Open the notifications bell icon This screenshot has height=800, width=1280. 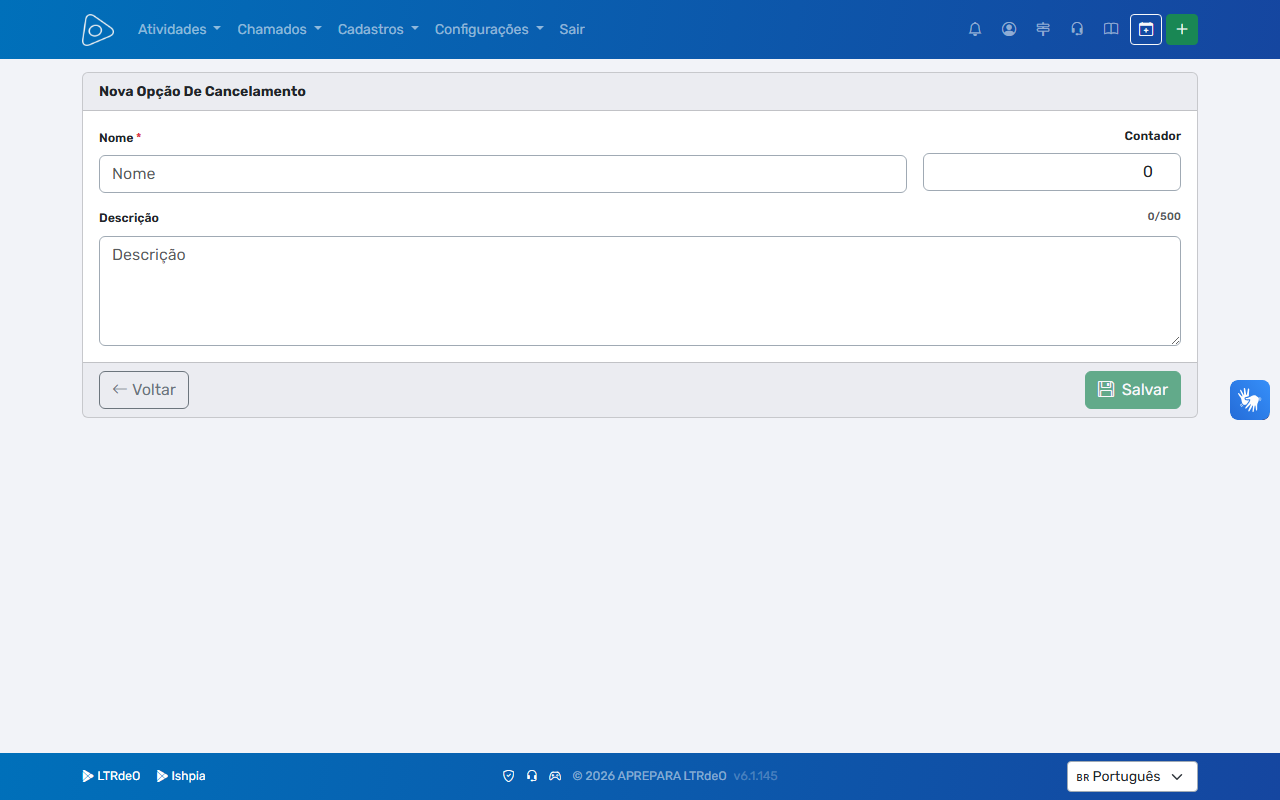coord(975,29)
